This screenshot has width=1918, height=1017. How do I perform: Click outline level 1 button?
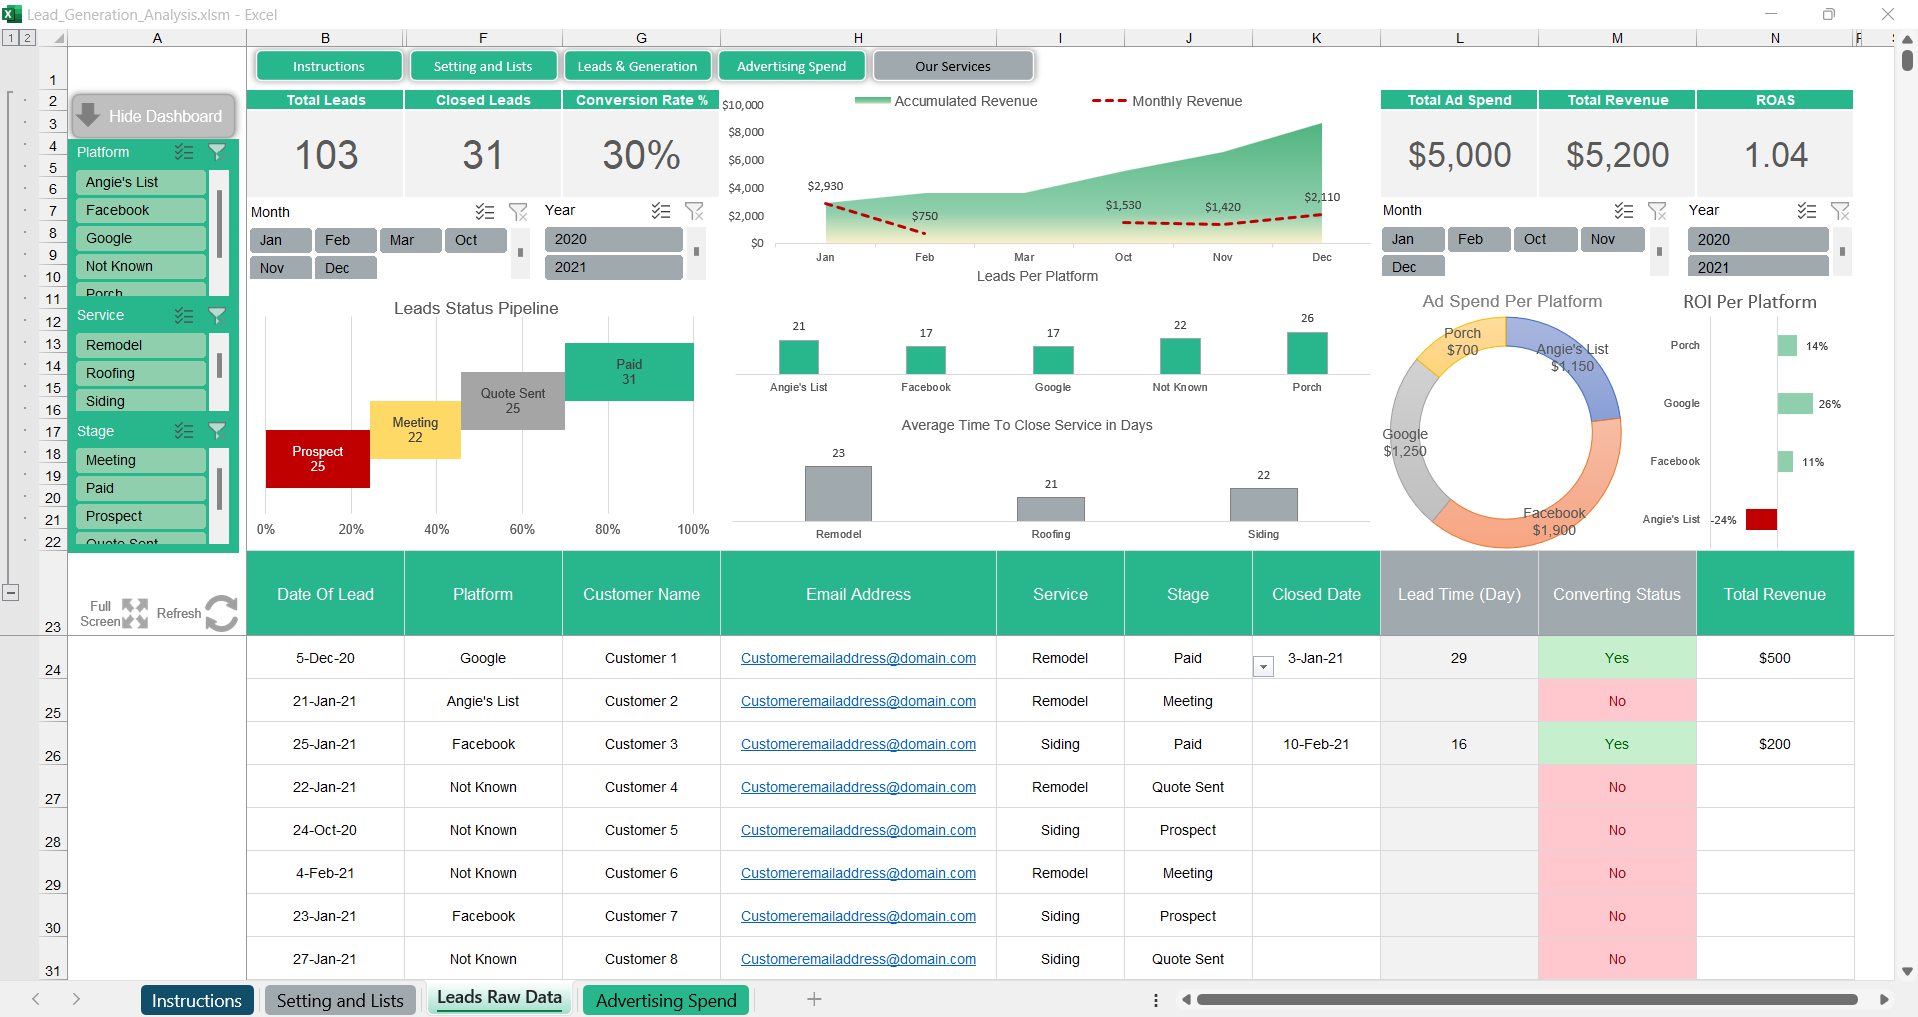(10, 38)
